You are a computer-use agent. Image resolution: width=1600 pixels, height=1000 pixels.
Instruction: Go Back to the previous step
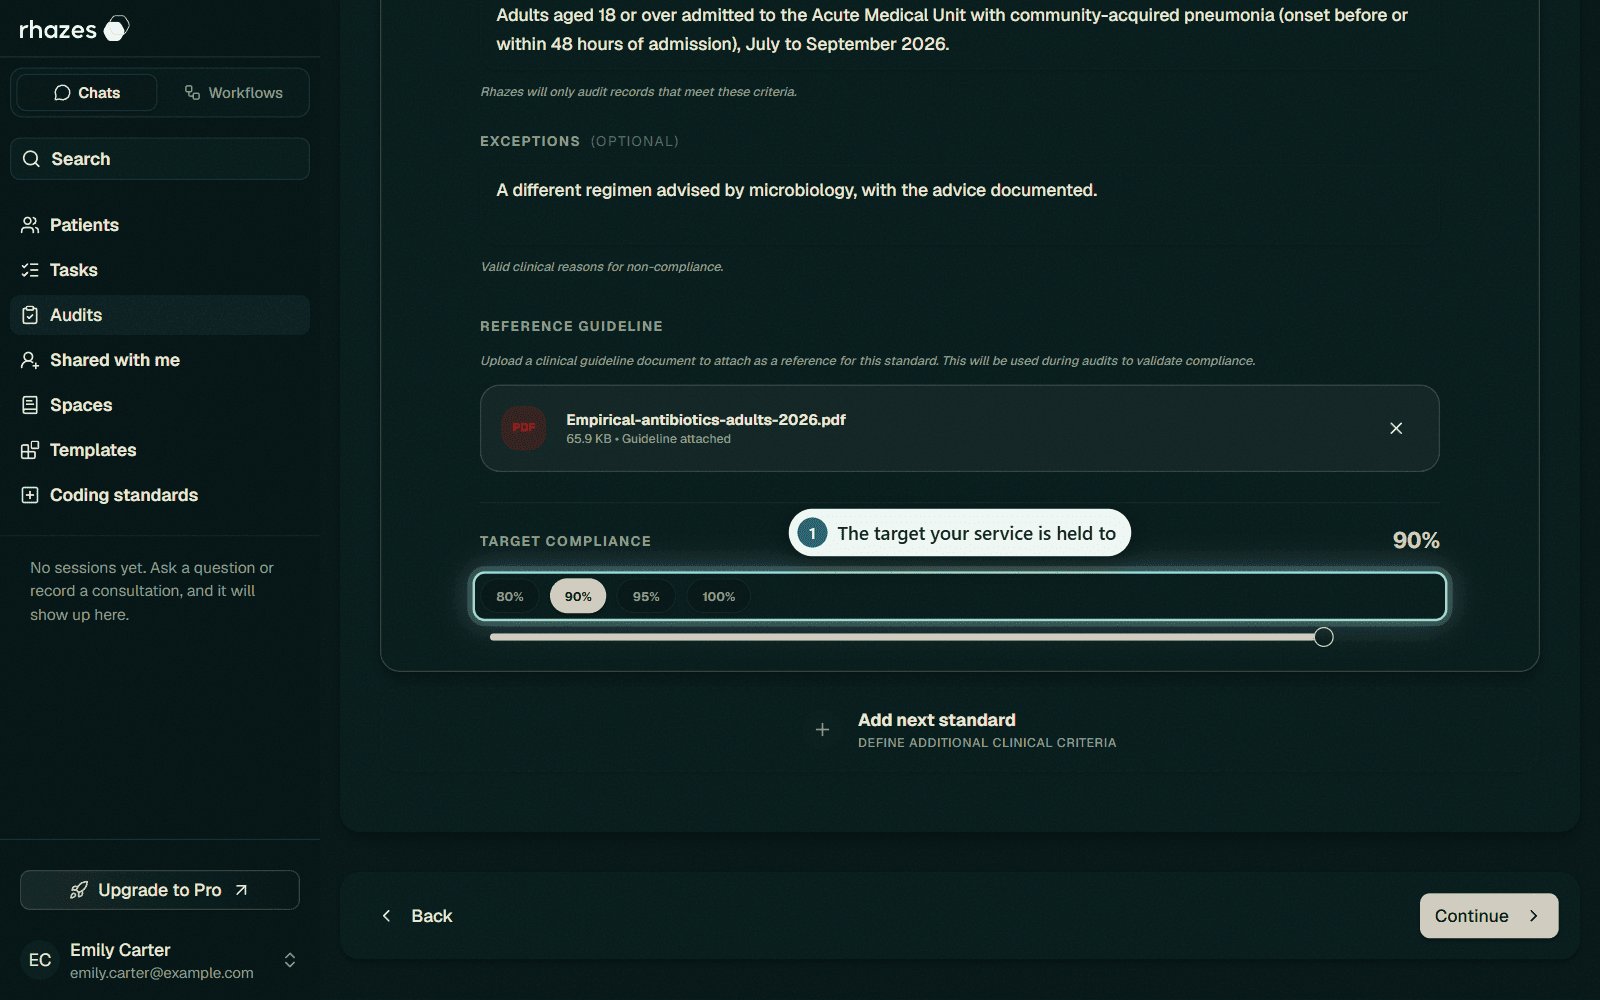[417, 916]
